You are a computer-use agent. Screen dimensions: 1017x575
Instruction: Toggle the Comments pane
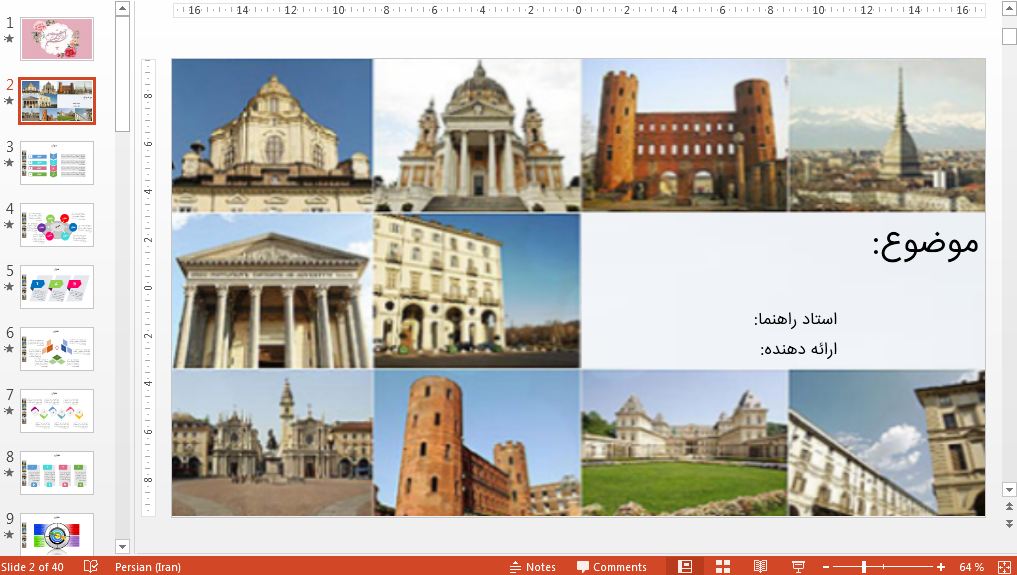click(611, 567)
